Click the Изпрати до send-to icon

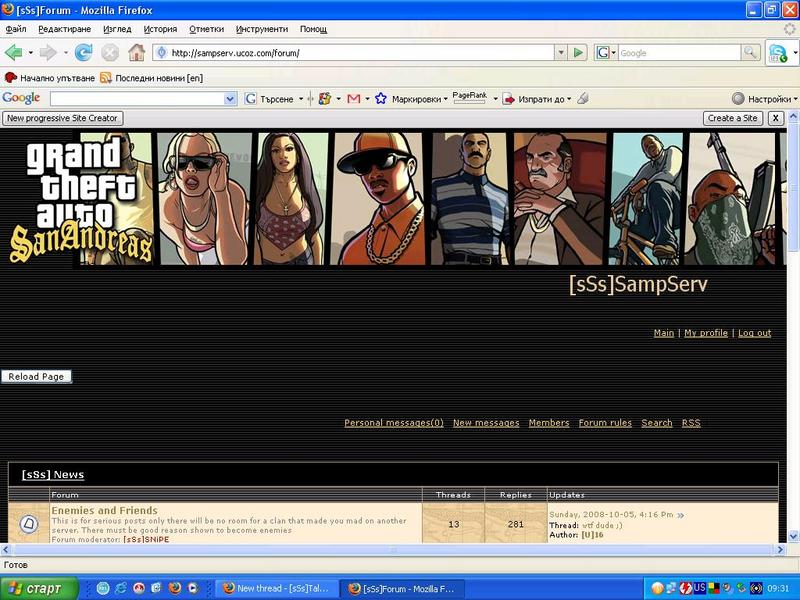coord(509,98)
